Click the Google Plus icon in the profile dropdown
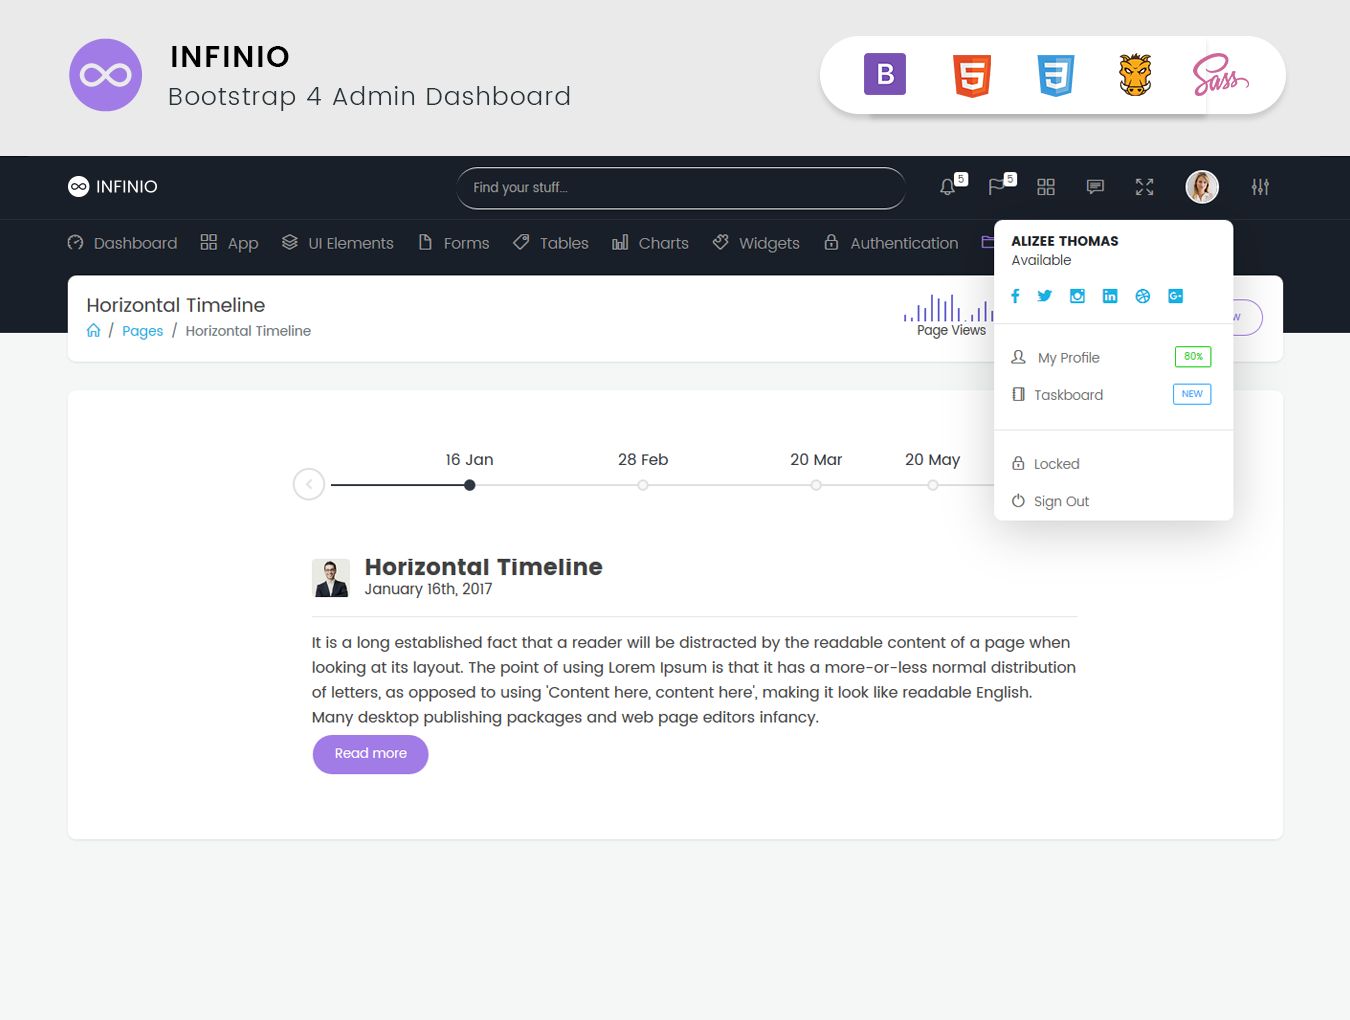Image resolution: width=1350 pixels, height=1020 pixels. (x=1176, y=296)
